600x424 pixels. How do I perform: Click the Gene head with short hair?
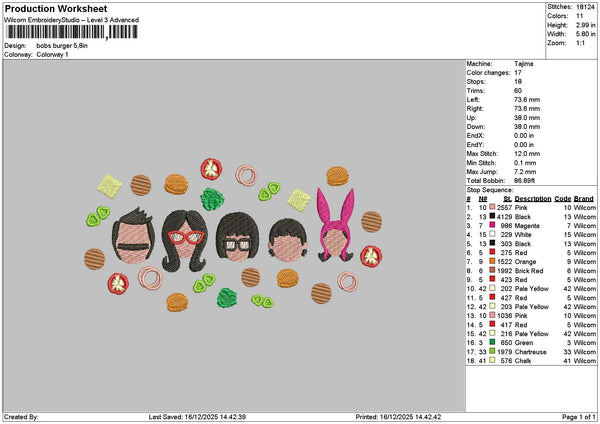pos(288,240)
